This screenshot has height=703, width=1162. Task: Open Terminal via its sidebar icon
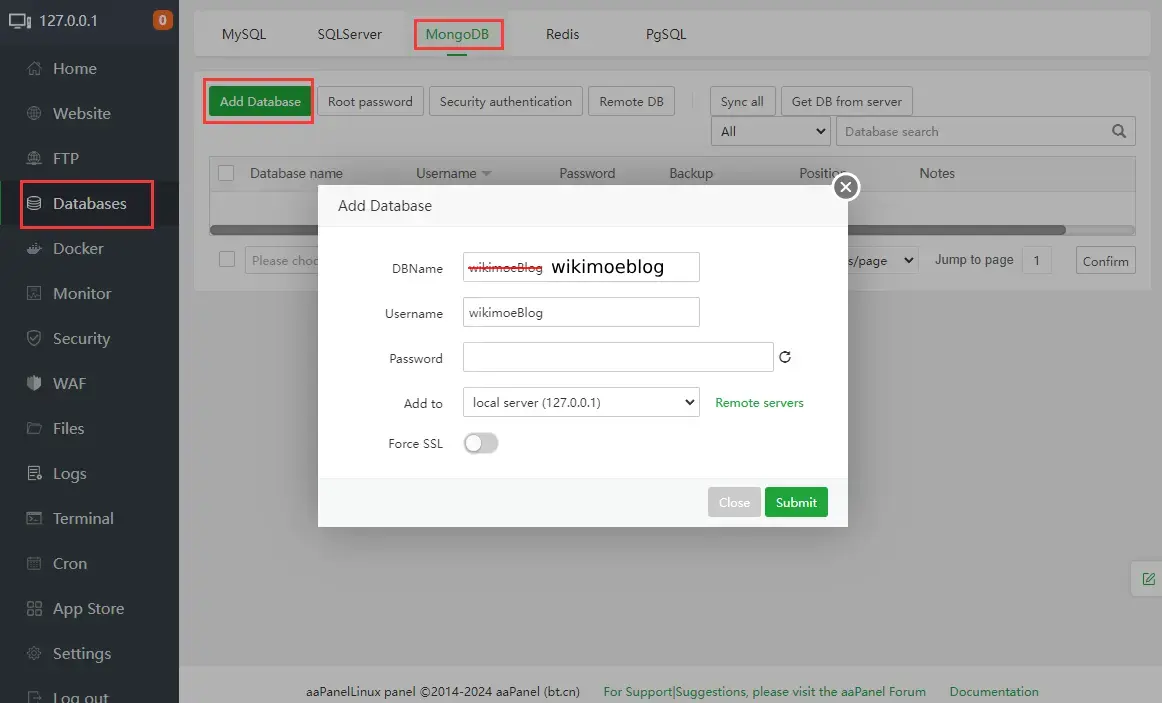(35, 519)
